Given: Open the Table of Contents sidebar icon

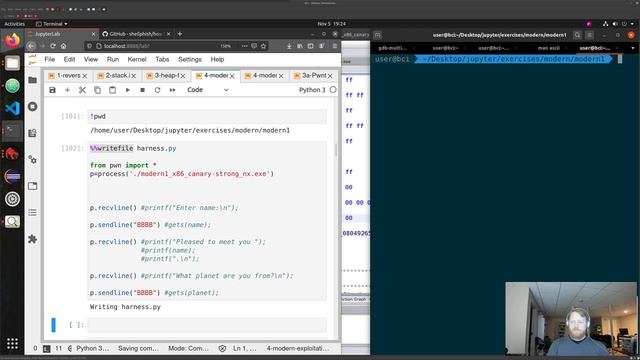Looking at the screenshot, I should point(33,213).
